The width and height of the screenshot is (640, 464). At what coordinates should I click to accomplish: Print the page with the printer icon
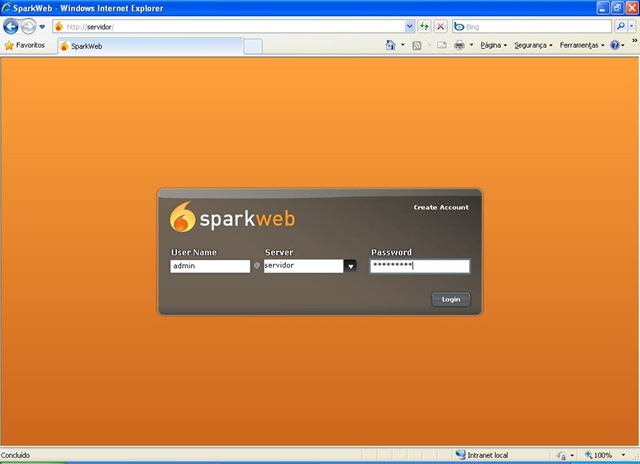460,45
